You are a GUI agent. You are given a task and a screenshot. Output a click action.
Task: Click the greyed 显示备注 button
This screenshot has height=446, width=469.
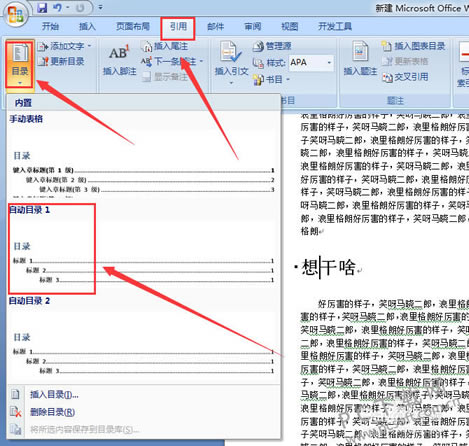coord(165,77)
